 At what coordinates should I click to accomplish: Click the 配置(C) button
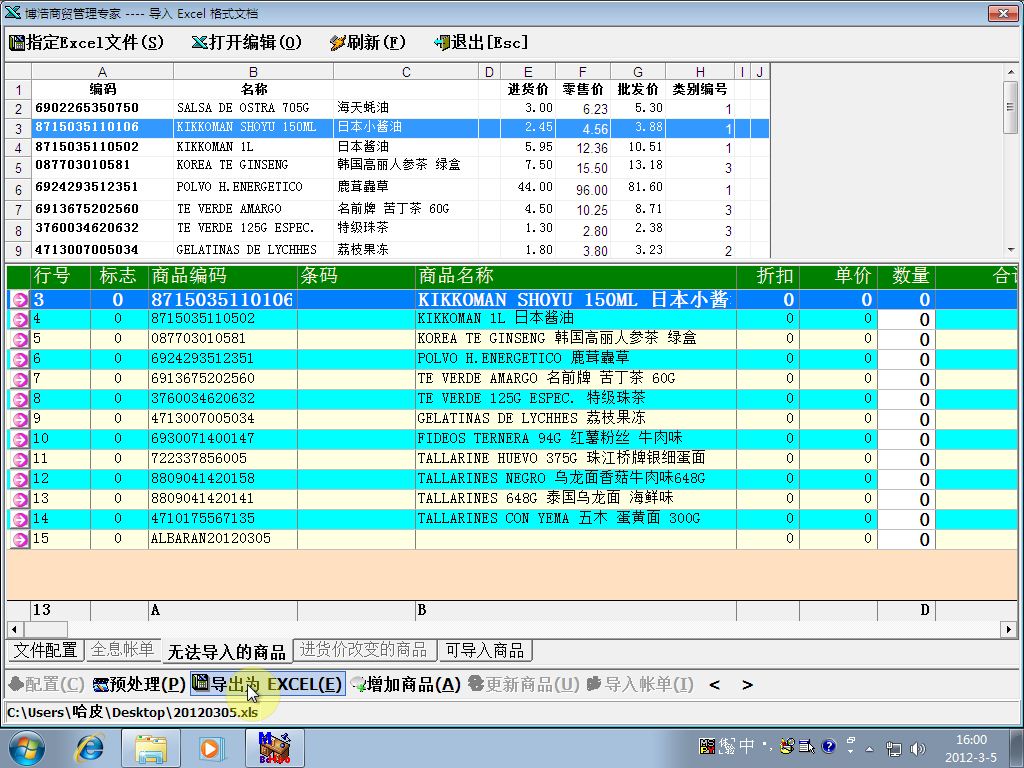click(x=46, y=684)
